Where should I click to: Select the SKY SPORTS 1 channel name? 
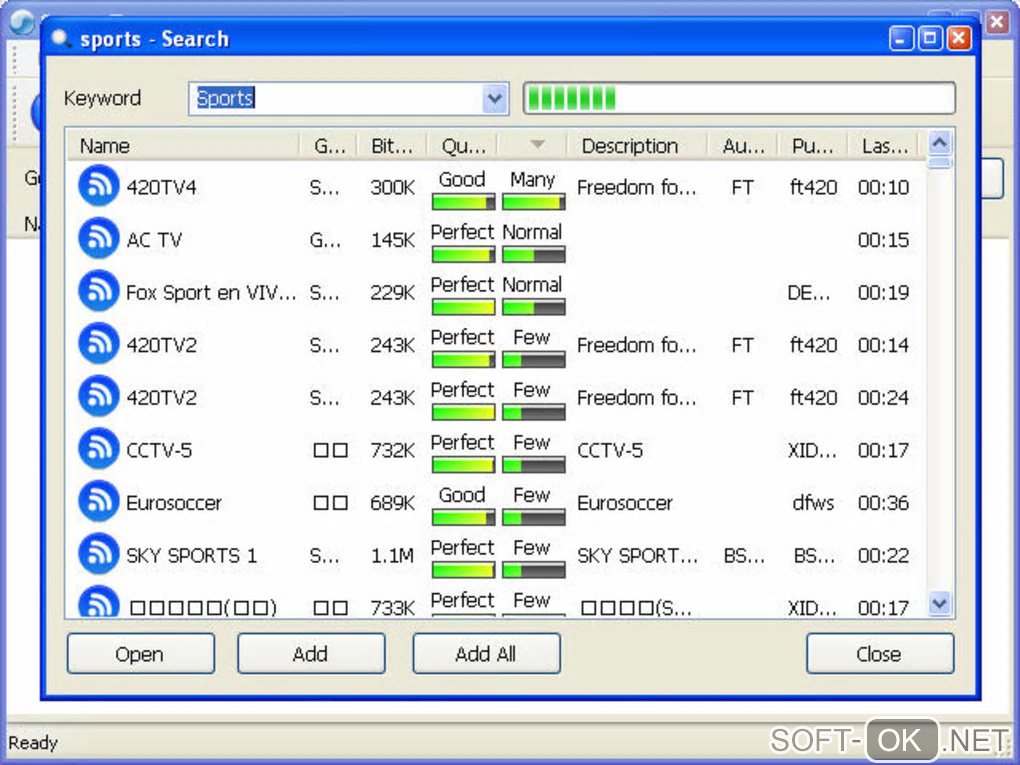tap(191, 556)
